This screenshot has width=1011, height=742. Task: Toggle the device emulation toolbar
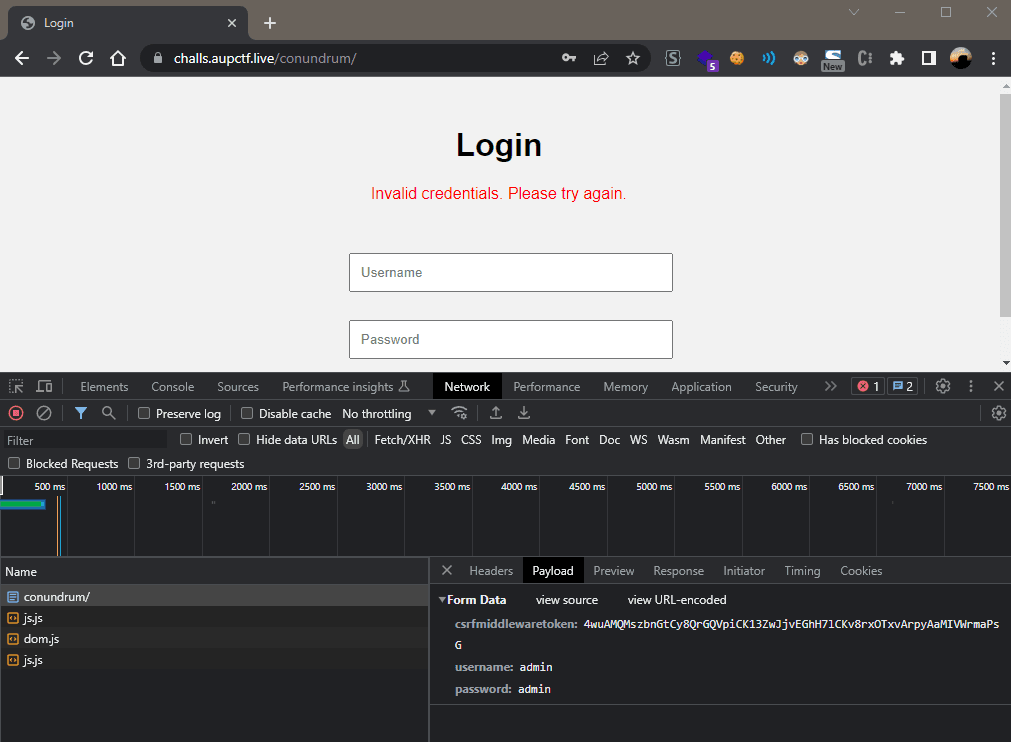point(44,386)
